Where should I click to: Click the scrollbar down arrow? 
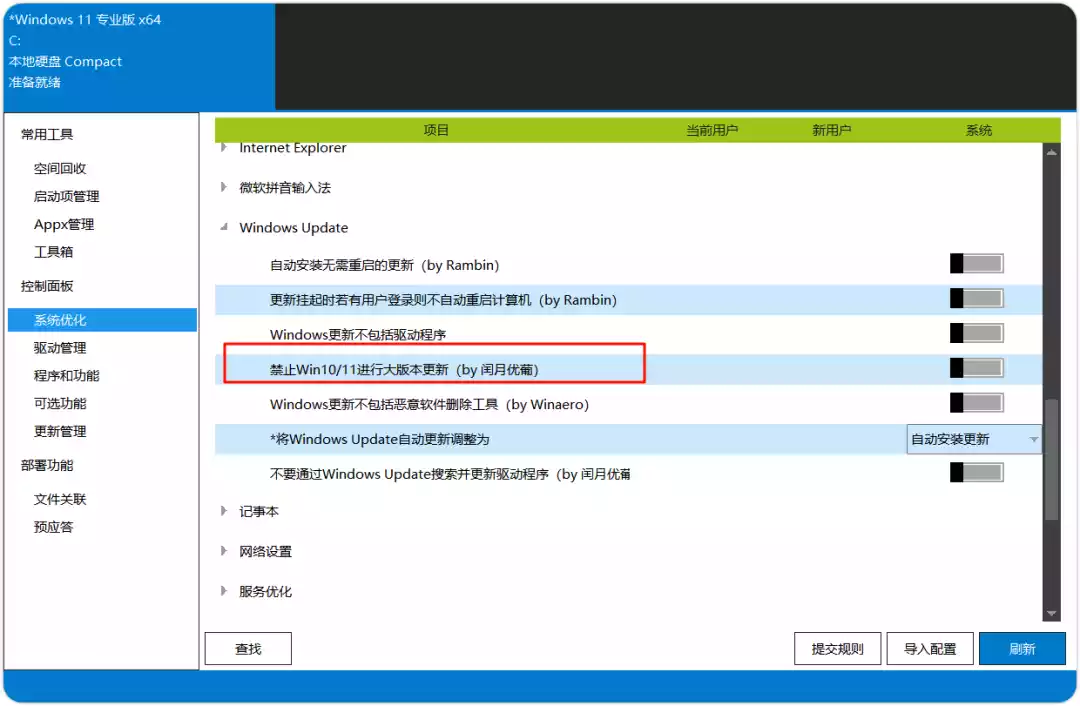1051,613
